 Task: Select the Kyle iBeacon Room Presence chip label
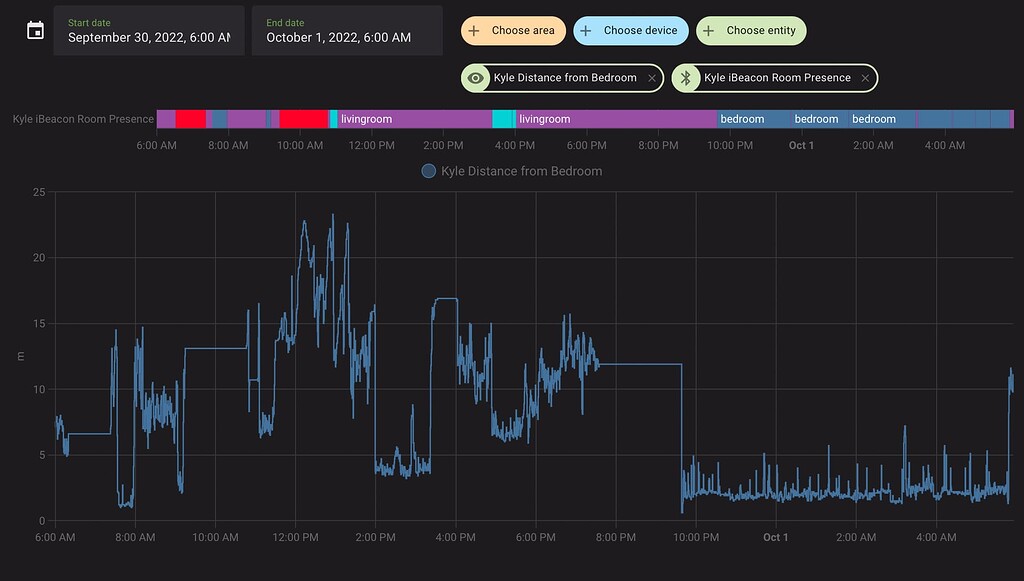click(777, 78)
